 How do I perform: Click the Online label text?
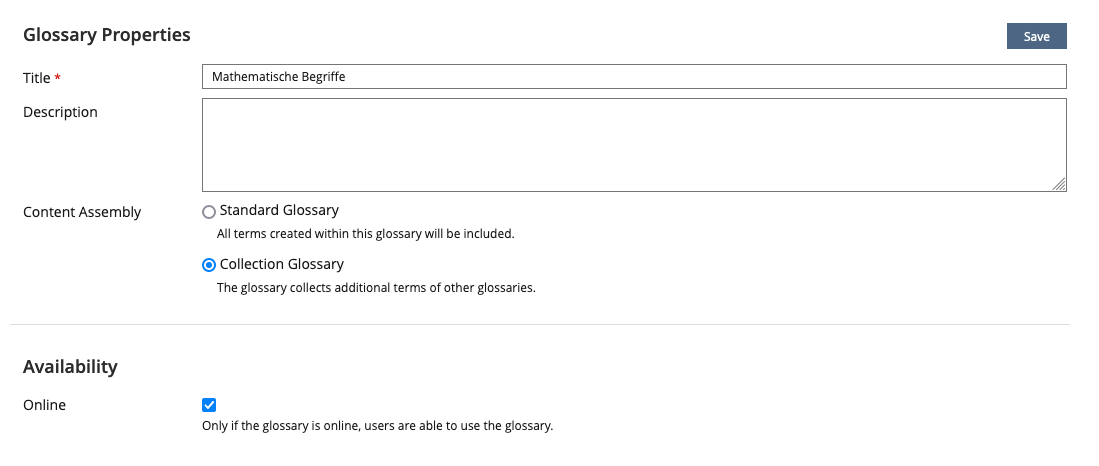tap(44, 405)
